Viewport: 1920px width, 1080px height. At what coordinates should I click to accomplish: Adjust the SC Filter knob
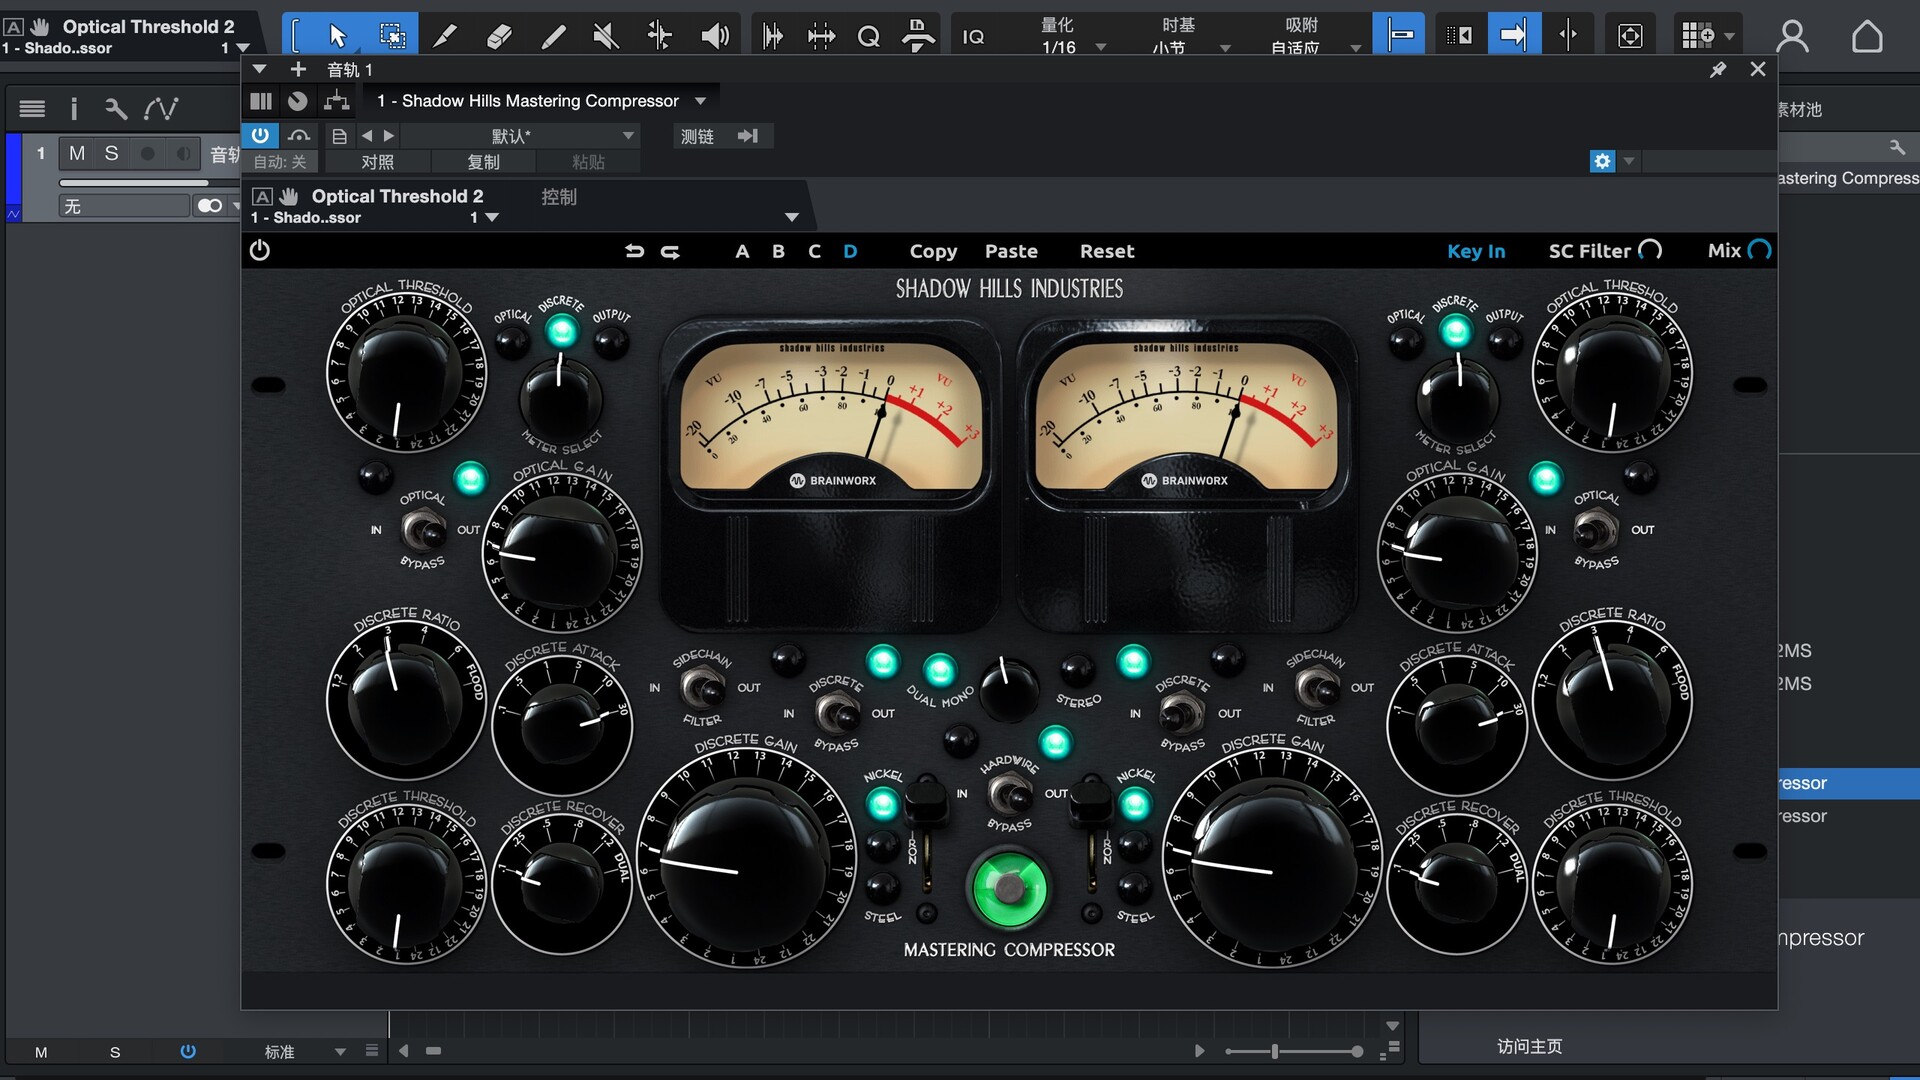[x=1651, y=250]
